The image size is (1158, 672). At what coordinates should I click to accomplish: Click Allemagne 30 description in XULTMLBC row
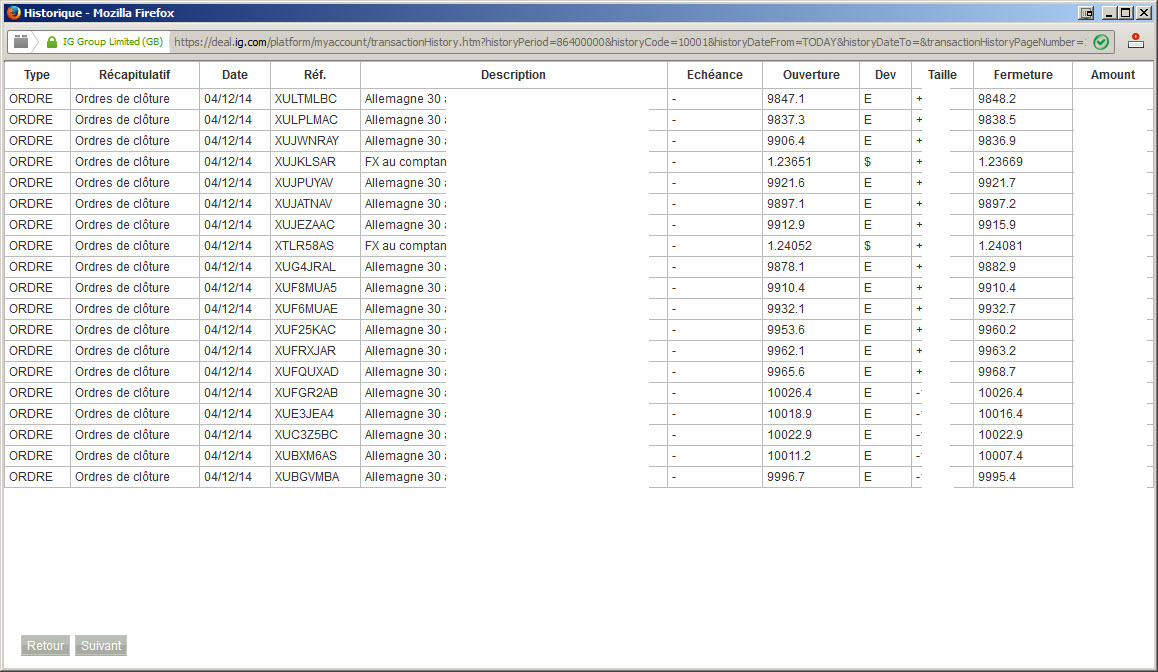click(x=405, y=99)
